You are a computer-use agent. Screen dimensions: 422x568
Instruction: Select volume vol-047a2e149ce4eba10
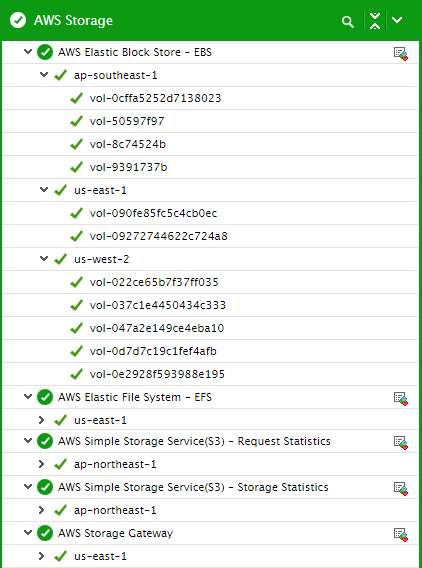pos(157,328)
